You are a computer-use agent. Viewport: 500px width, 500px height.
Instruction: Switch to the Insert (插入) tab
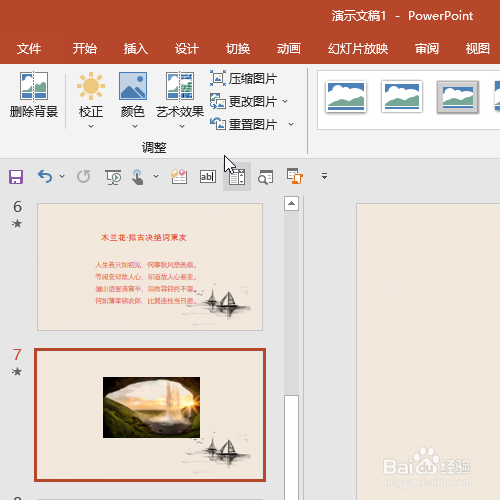[136, 49]
